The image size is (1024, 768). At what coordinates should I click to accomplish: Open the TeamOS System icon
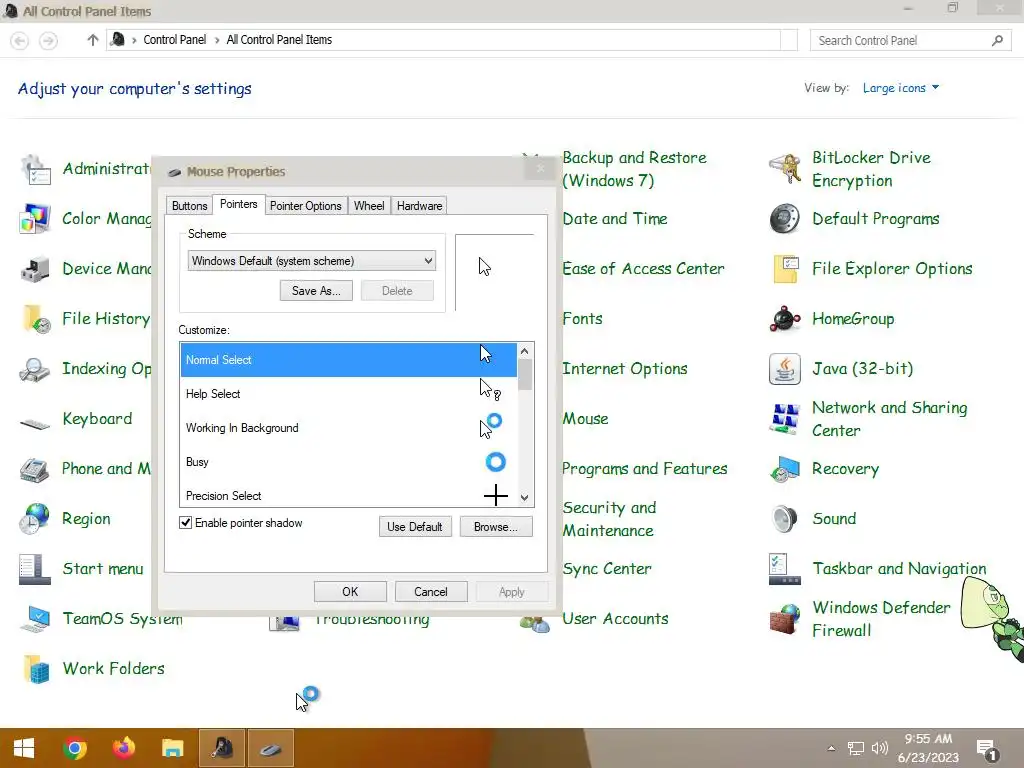point(35,619)
